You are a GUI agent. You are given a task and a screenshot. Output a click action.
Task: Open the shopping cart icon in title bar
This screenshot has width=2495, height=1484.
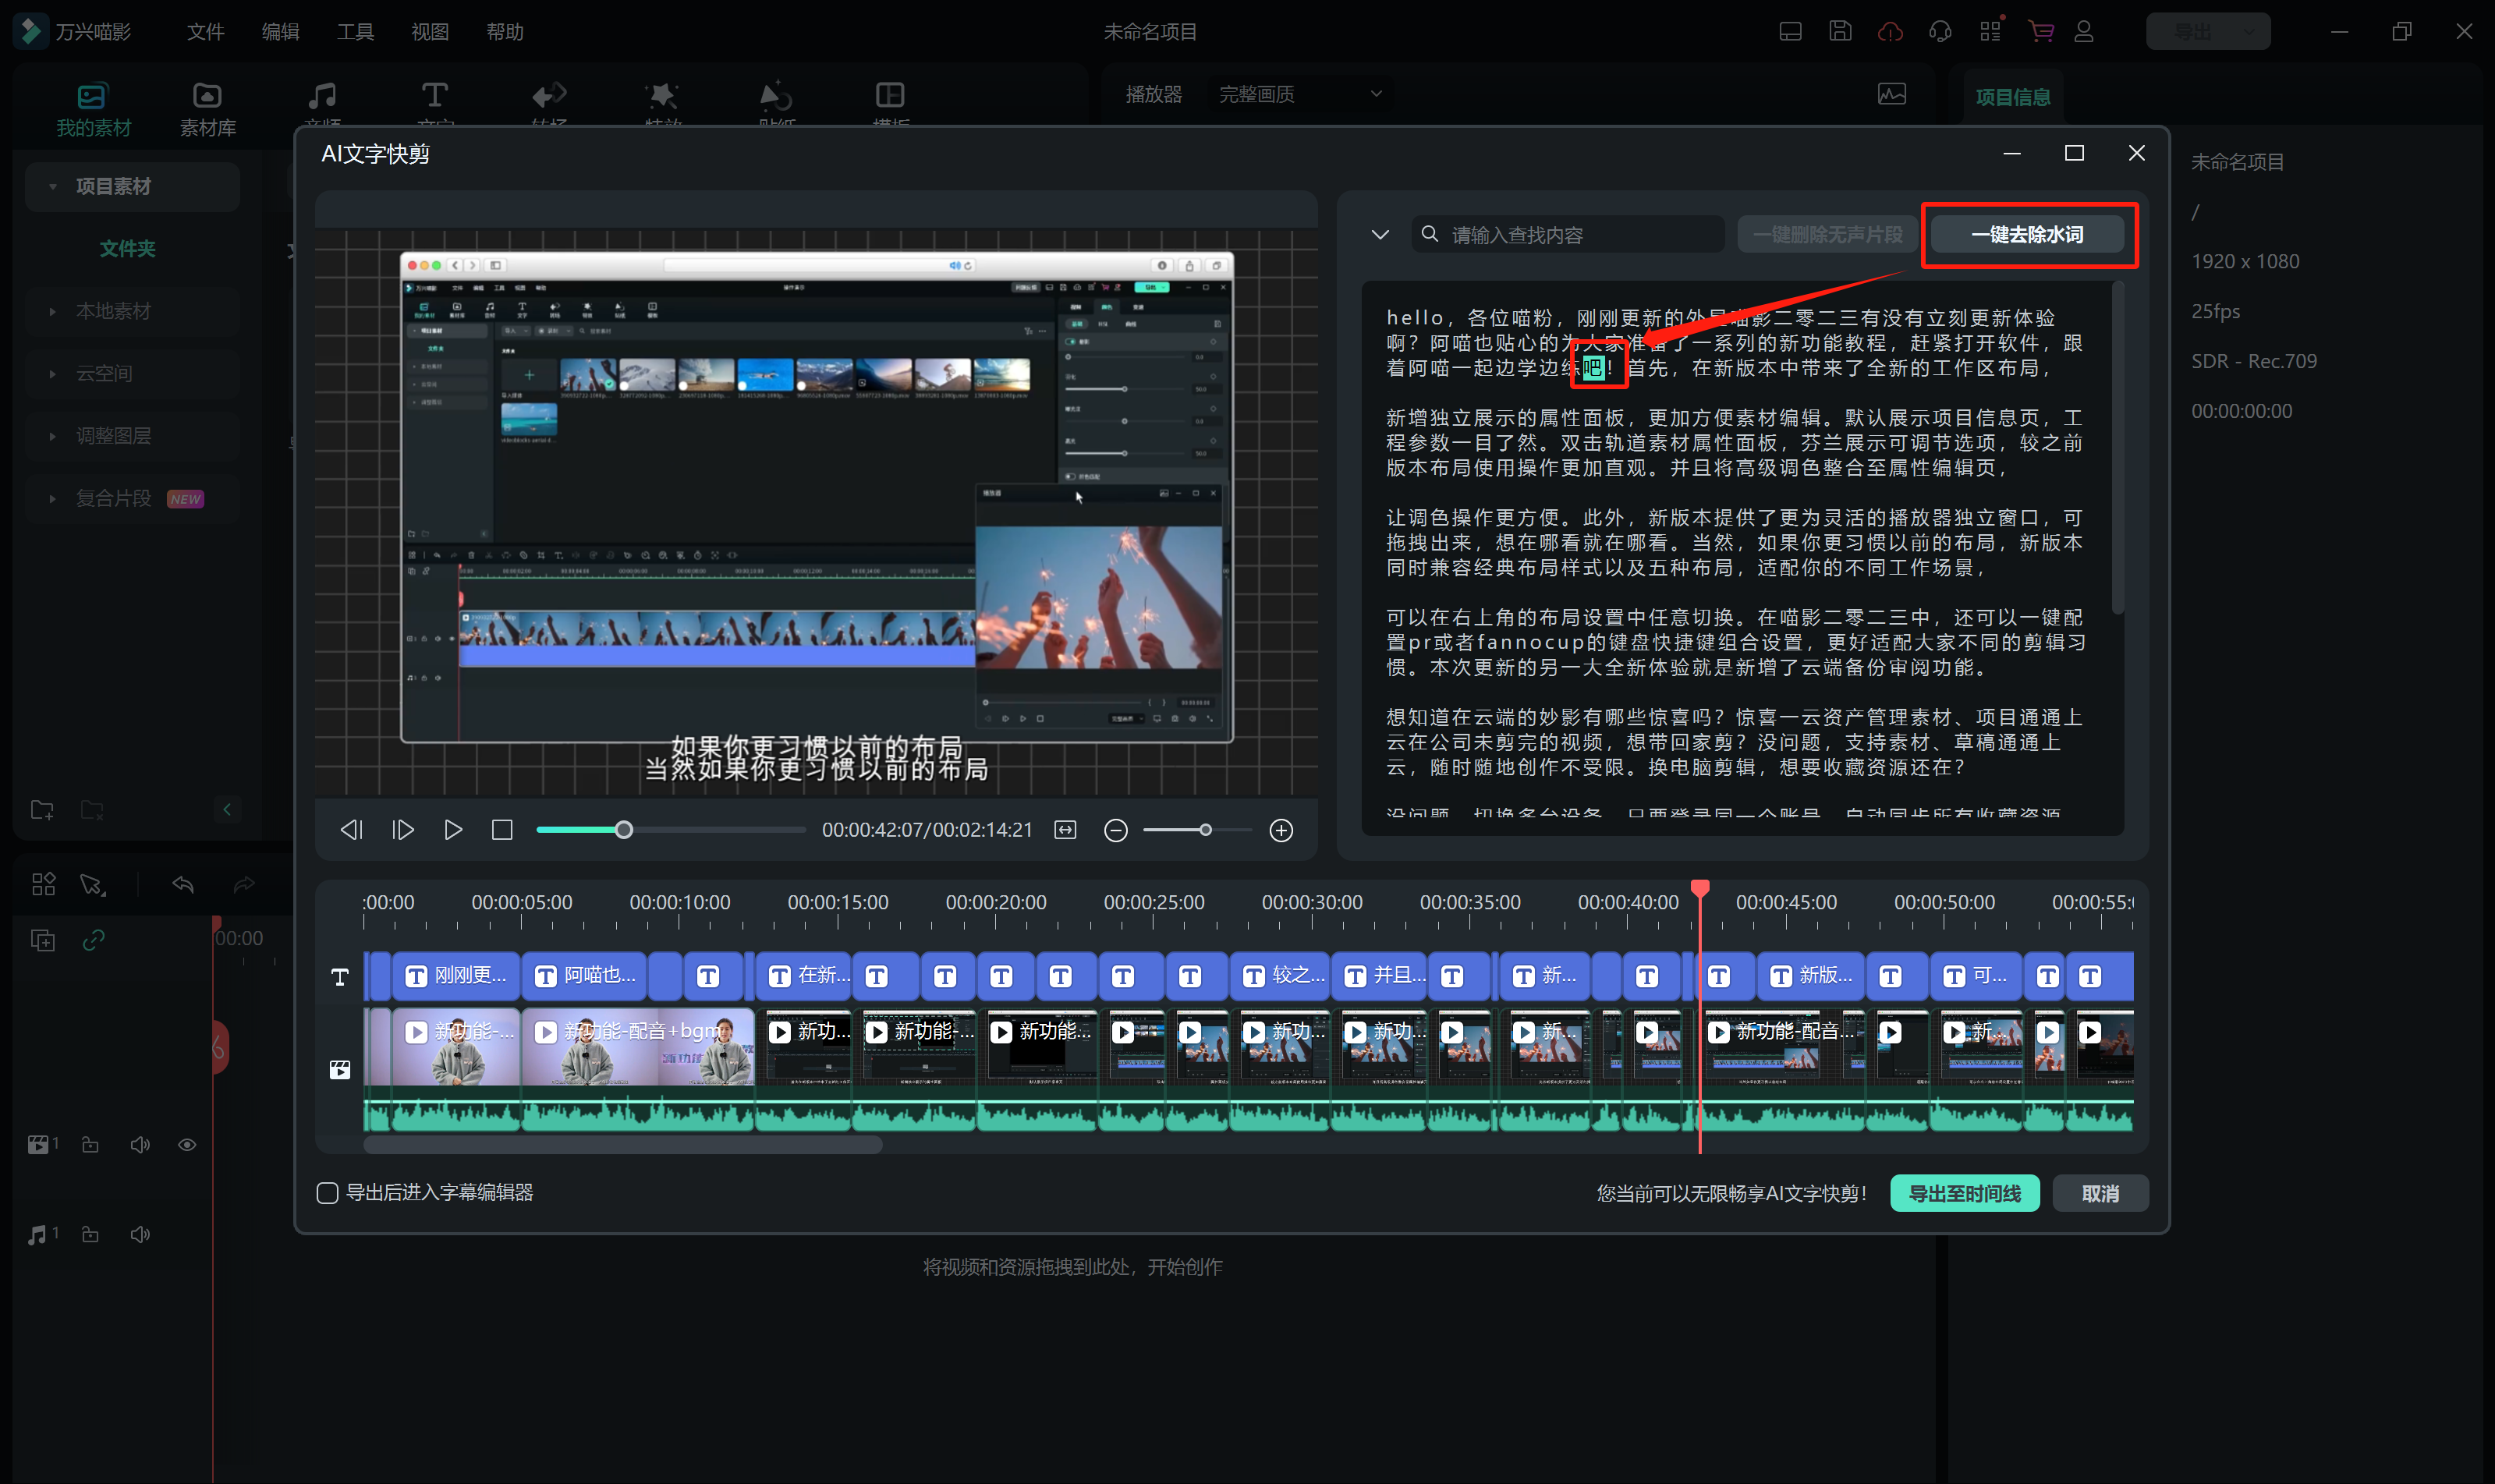pyautogui.click(x=2040, y=31)
